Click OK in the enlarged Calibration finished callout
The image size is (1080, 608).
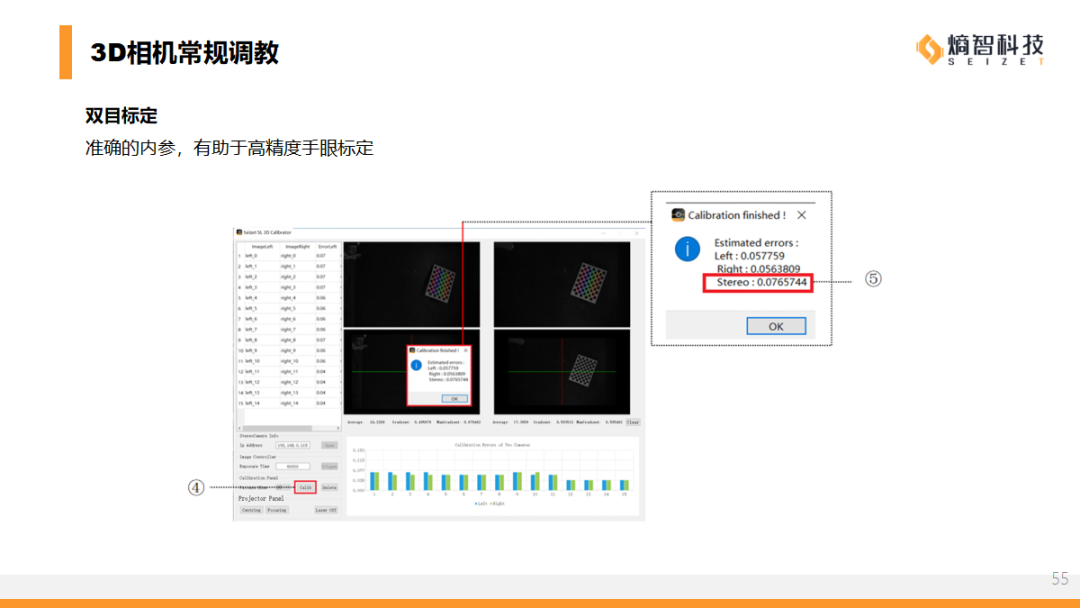click(776, 326)
